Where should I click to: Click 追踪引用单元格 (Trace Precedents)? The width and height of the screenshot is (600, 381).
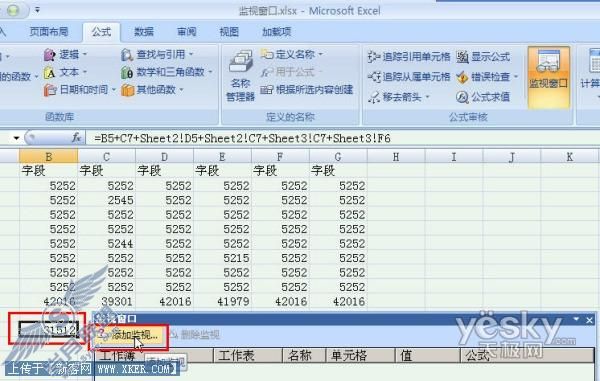[x=409, y=57]
